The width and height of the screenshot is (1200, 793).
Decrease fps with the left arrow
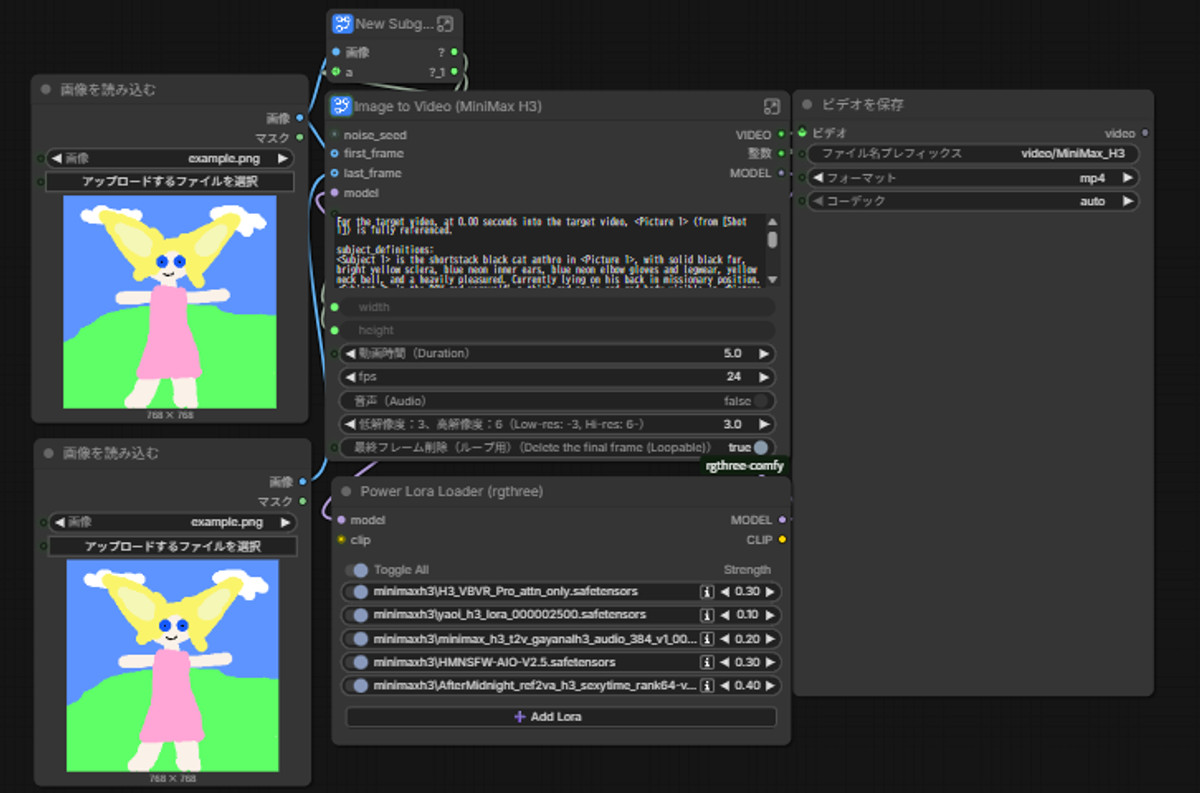click(350, 377)
